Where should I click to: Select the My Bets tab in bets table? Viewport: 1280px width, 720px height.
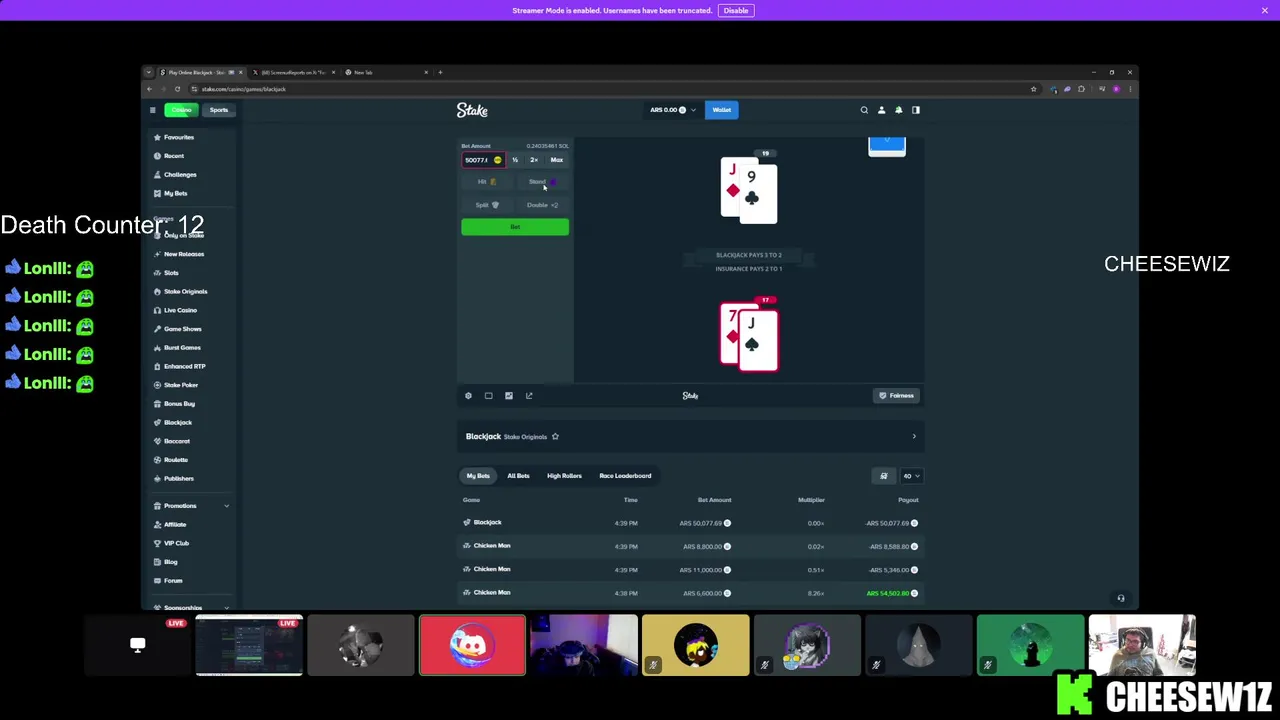click(478, 476)
